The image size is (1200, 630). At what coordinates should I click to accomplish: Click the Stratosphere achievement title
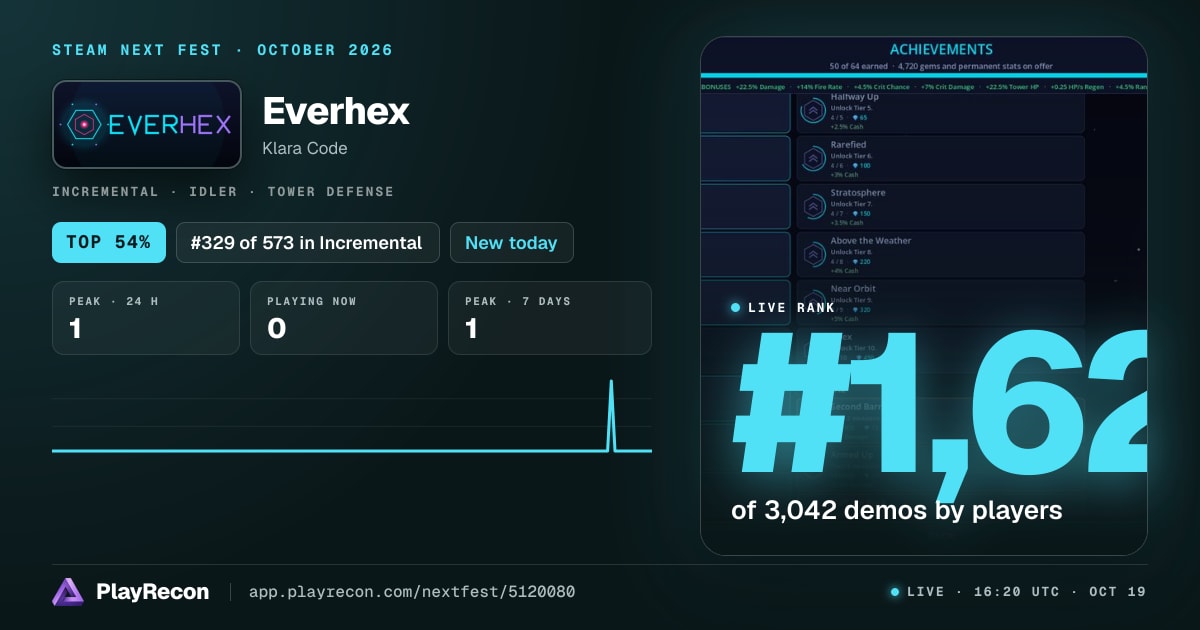[x=858, y=193]
